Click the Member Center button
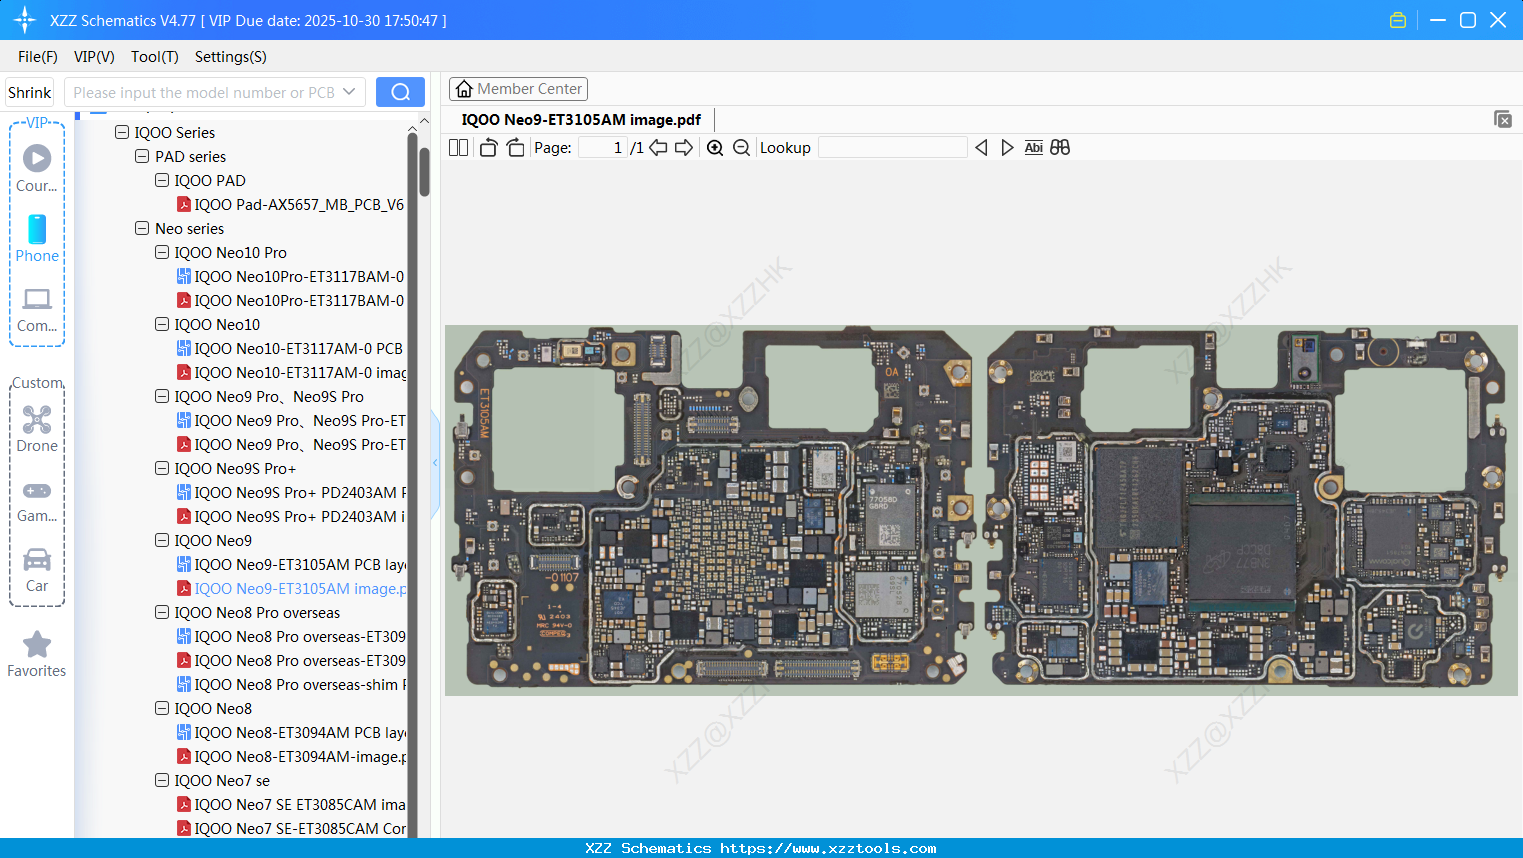 tap(518, 89)
